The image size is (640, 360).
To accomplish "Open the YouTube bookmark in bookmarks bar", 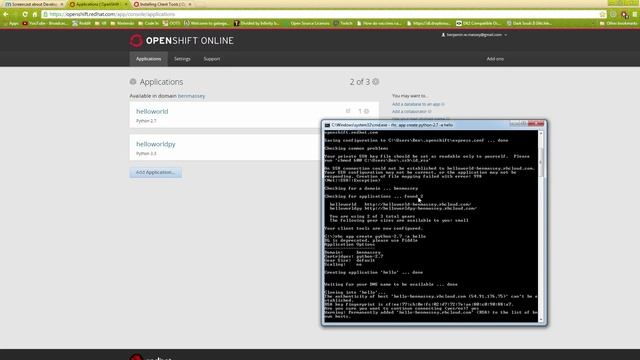I will coord(44,23).
